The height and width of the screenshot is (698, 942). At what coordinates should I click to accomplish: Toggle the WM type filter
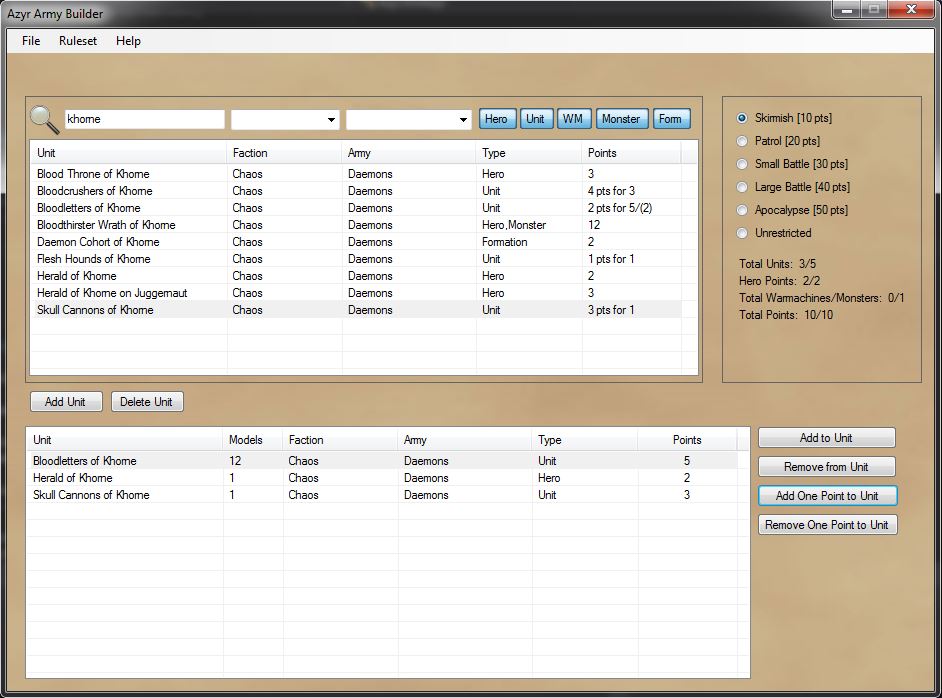click(x=573, y=119)
